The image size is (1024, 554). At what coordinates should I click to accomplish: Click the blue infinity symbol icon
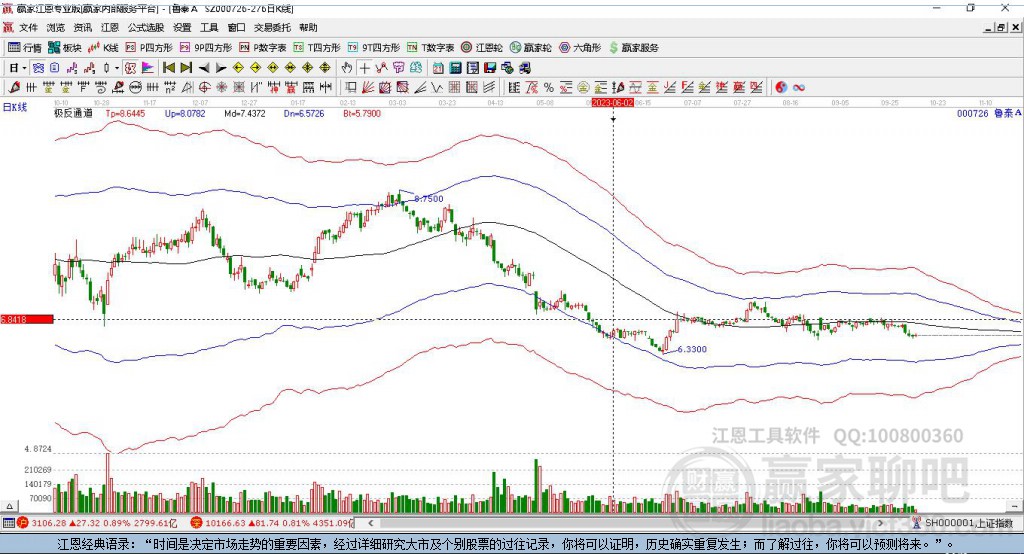pos(799,88)
